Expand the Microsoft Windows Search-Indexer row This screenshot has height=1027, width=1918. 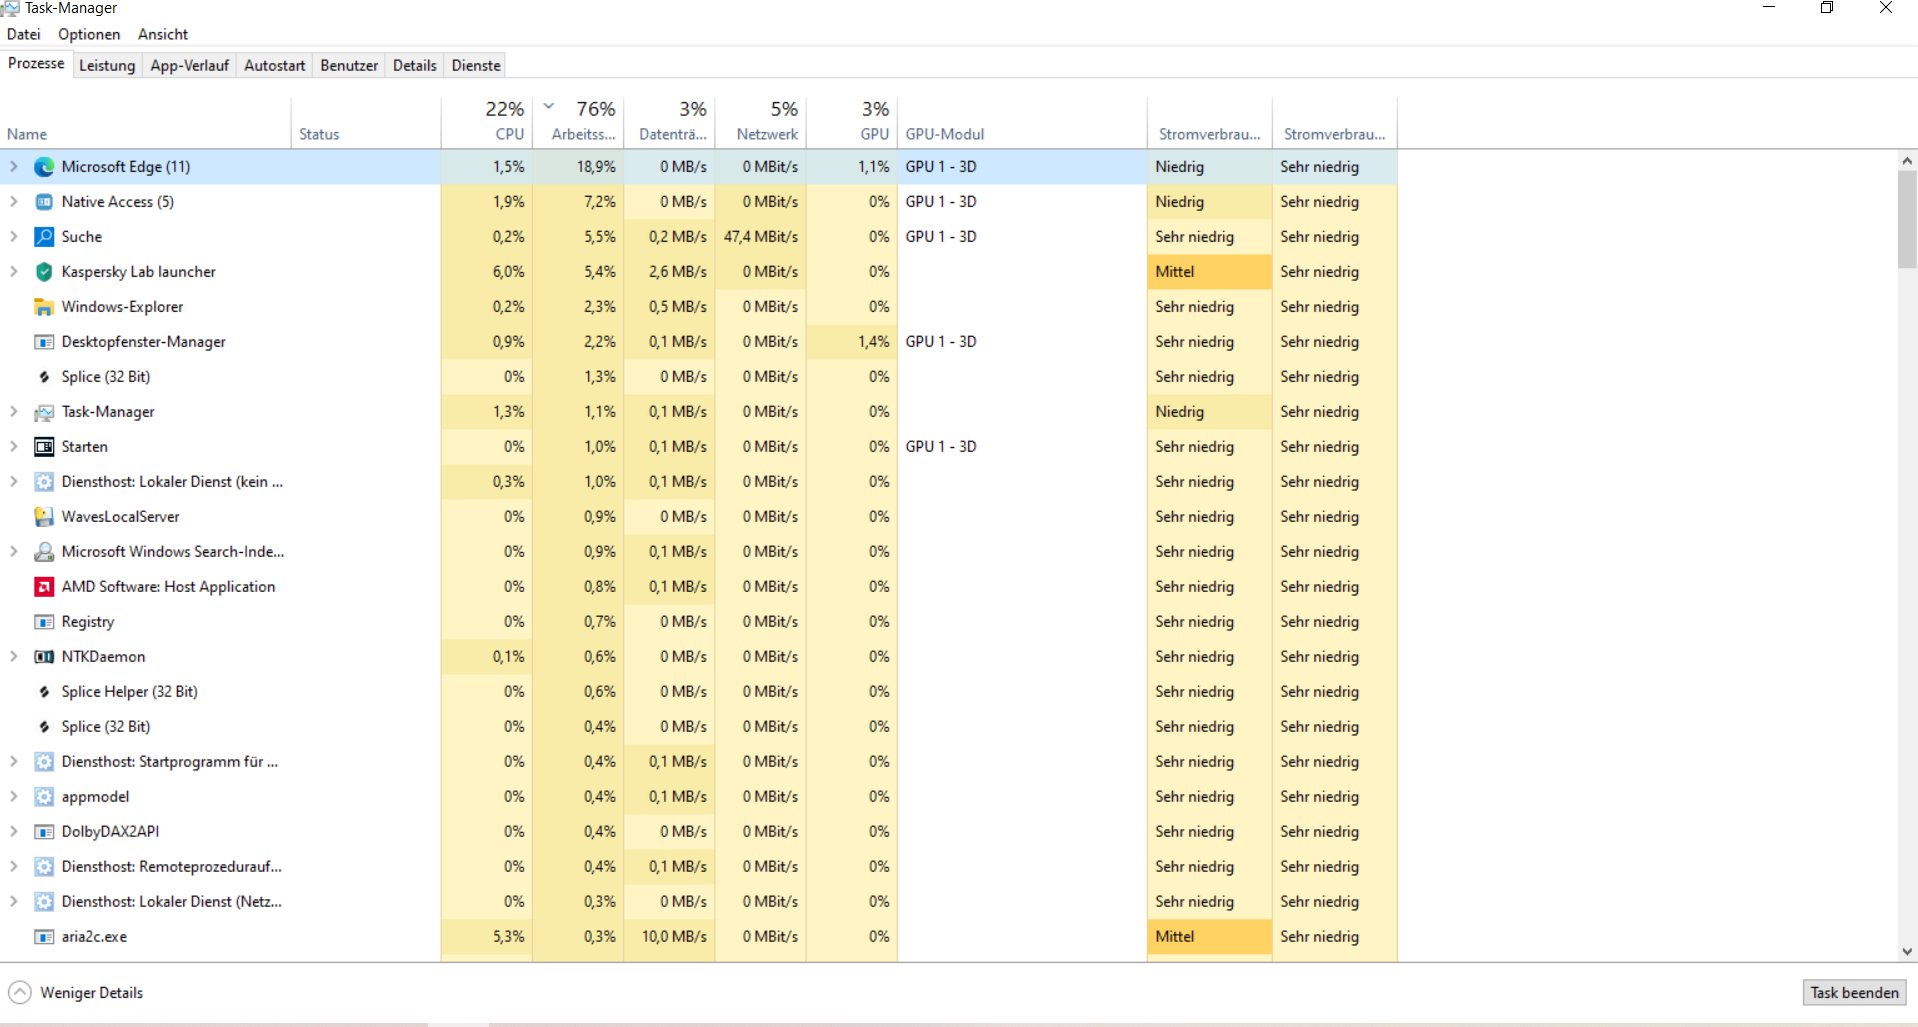tap(14, 552)
